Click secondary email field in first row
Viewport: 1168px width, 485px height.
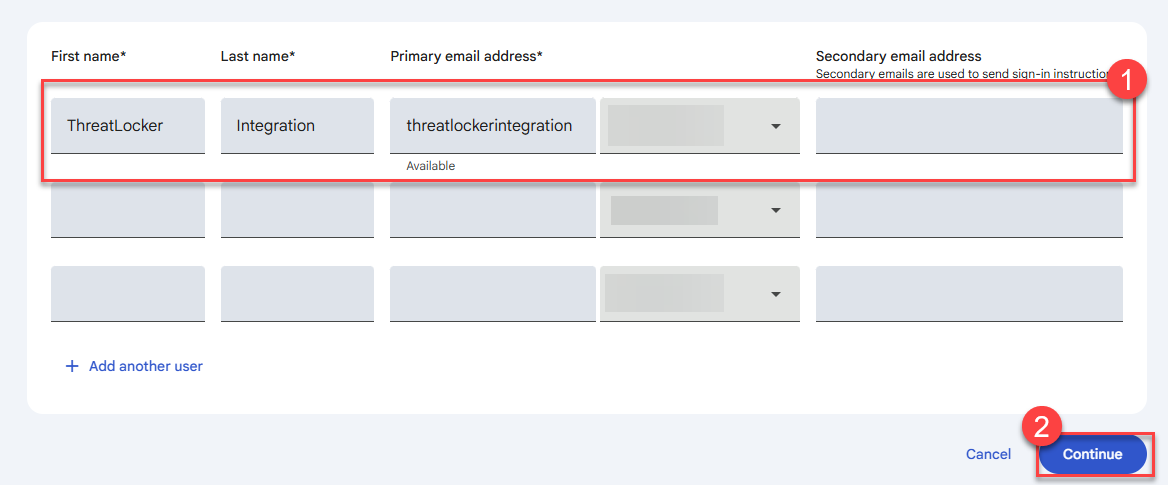coord(969,126)
